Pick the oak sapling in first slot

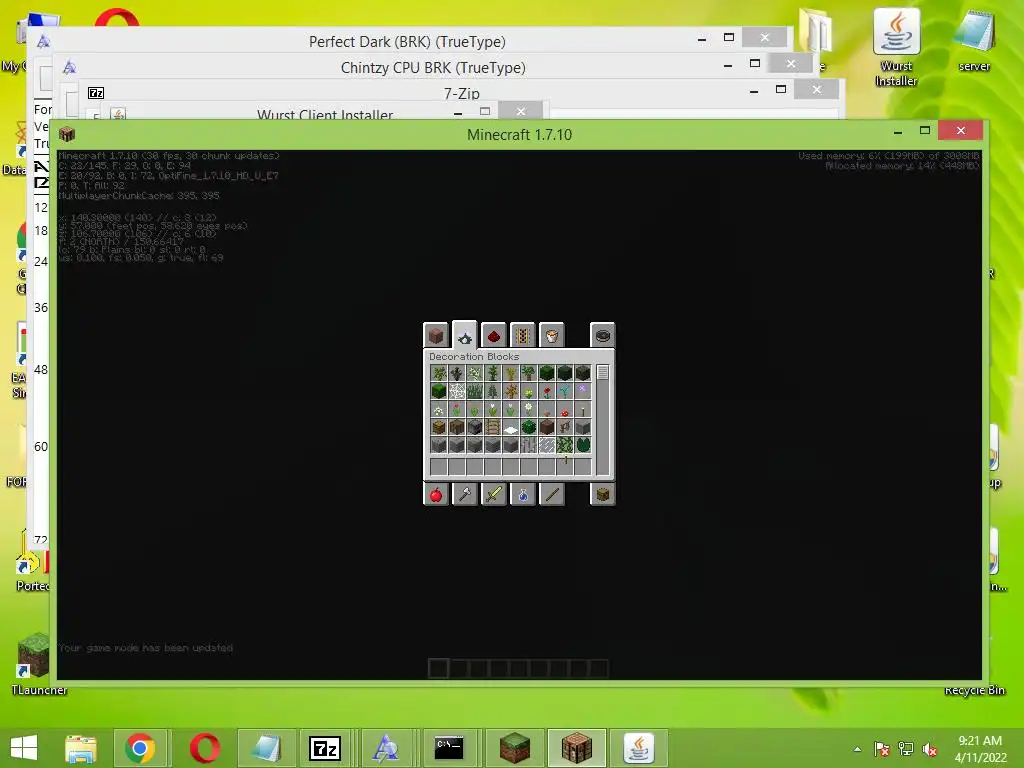[439, 373]
